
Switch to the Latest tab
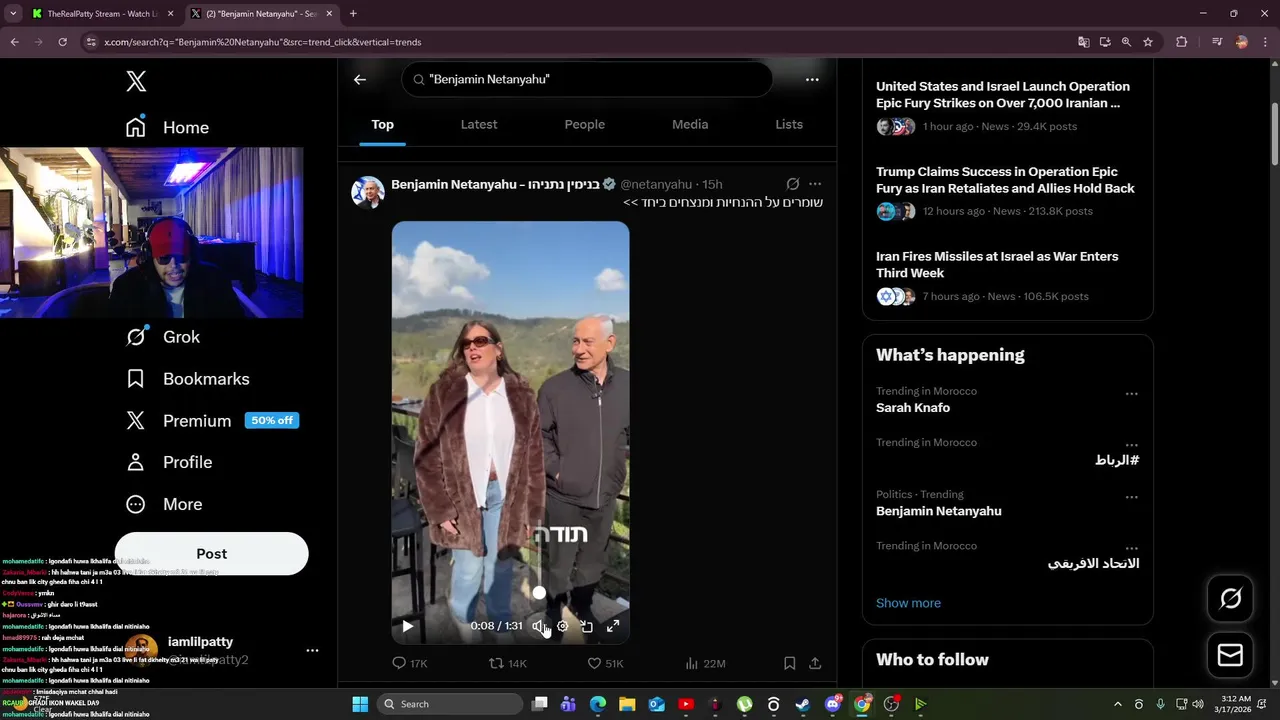(479, 124)
